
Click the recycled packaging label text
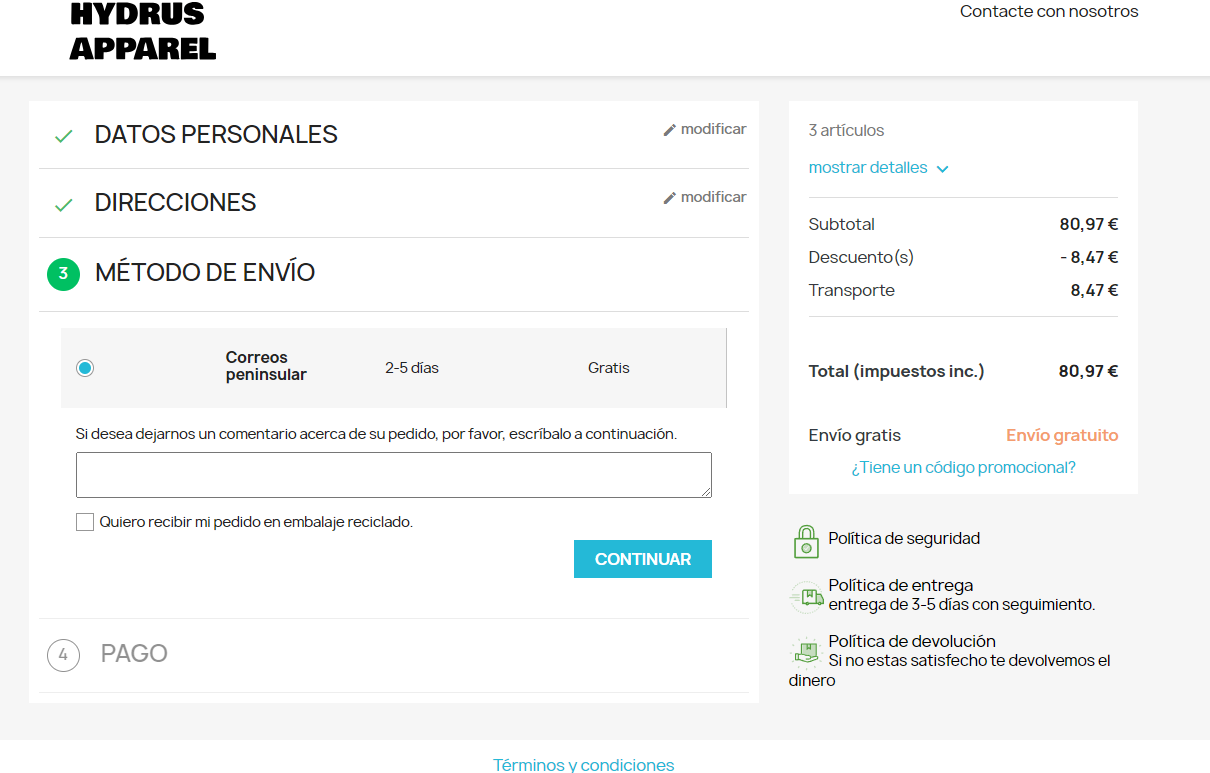pyautogui.click(x=256, y=522)
